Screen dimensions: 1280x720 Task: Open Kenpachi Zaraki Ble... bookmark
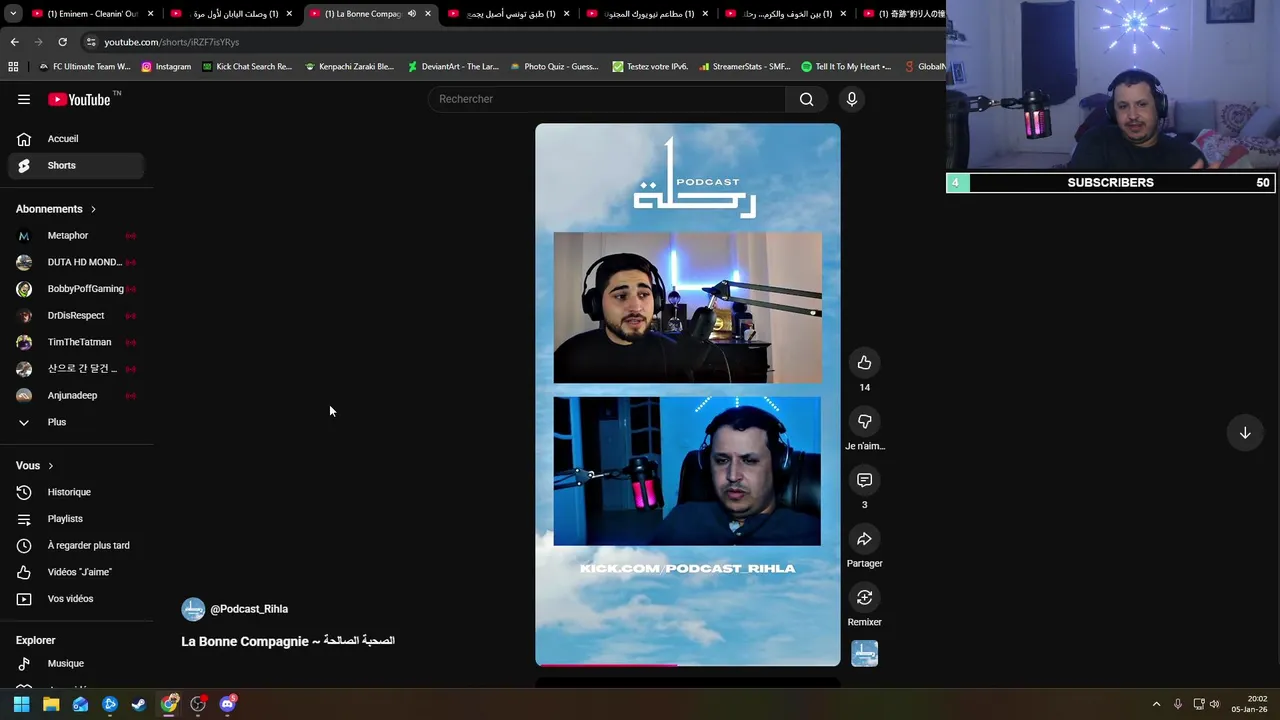[350, 67]
